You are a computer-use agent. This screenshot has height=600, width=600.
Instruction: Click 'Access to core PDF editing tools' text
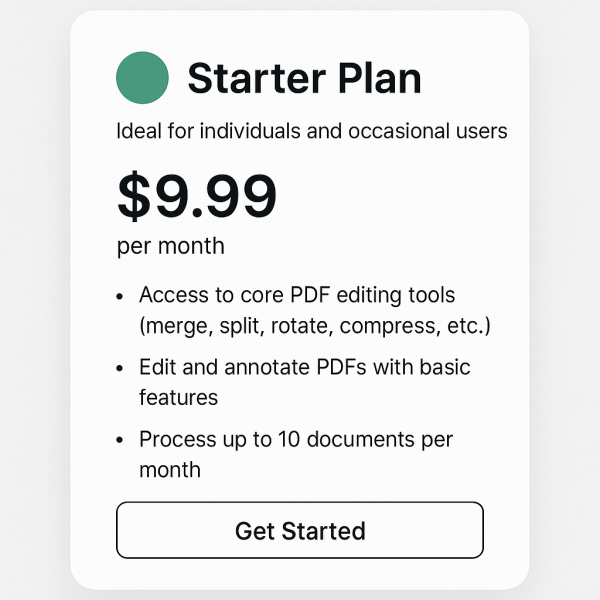pyautogui.click(x=297, y=296)
